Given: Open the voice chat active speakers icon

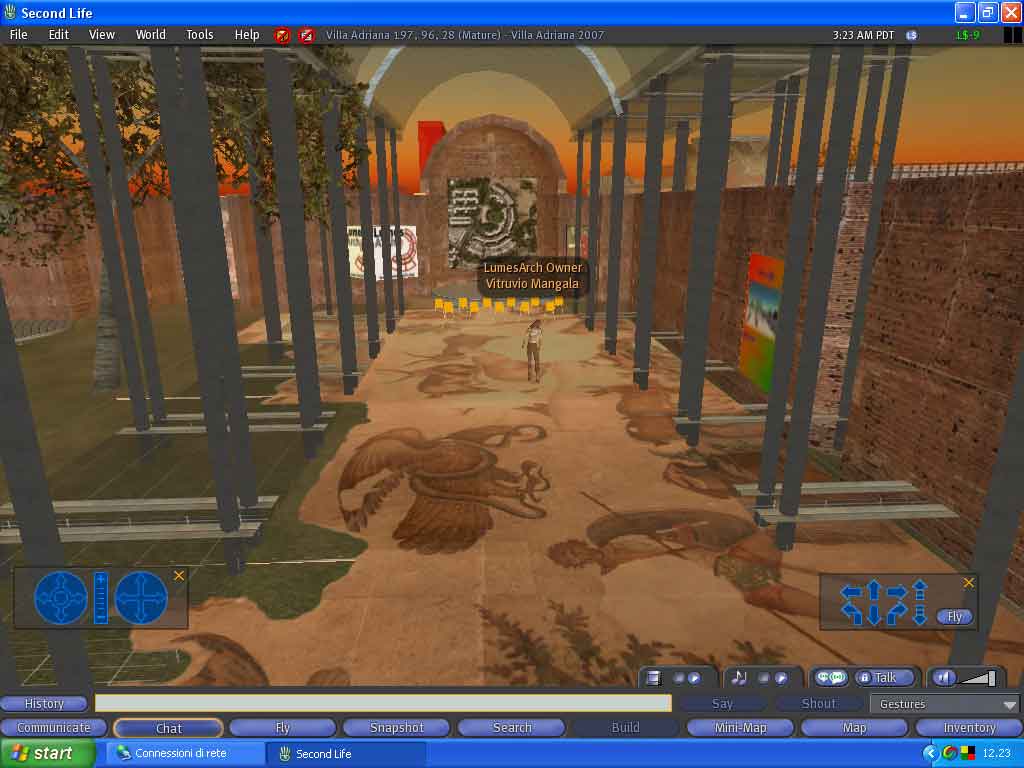Looking at the screenshot, I should click(830, 678).
